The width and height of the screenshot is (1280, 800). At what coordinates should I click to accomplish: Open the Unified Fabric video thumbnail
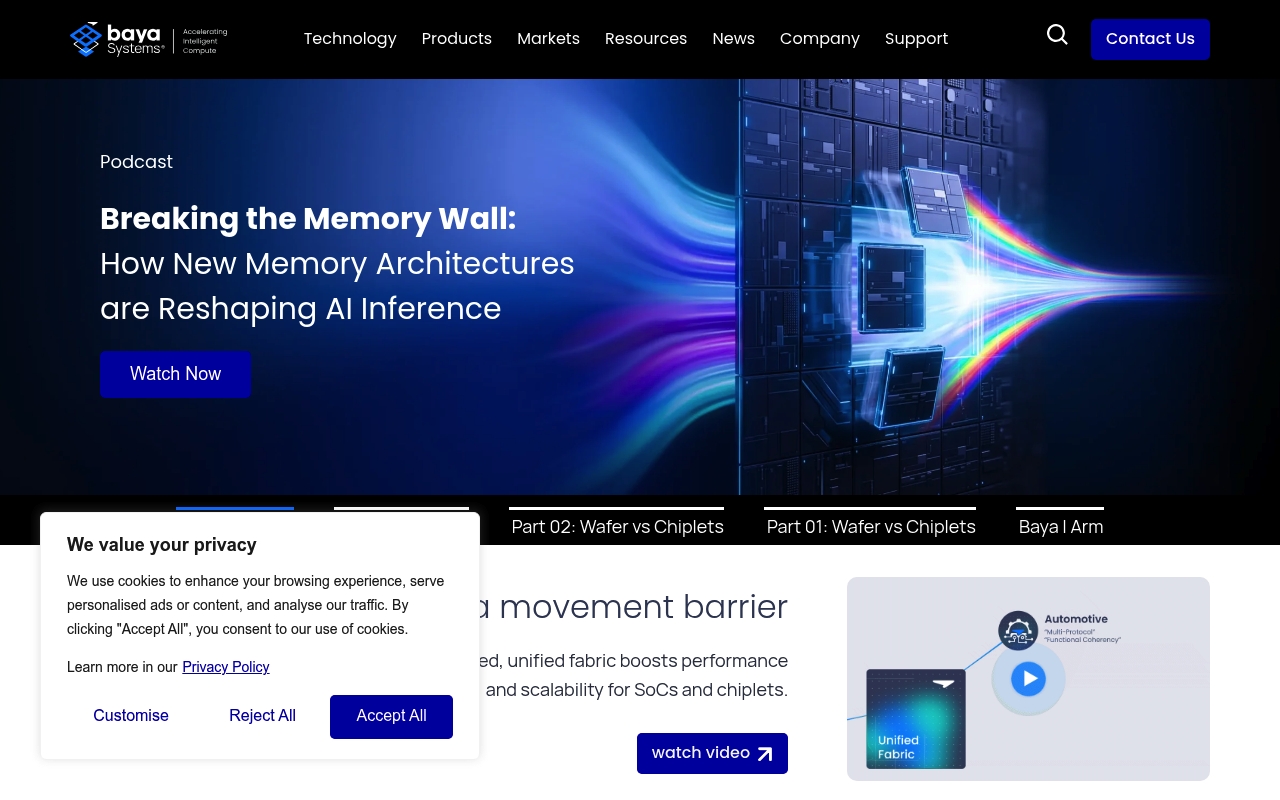pyautogui.click(x=1028, y=679)
